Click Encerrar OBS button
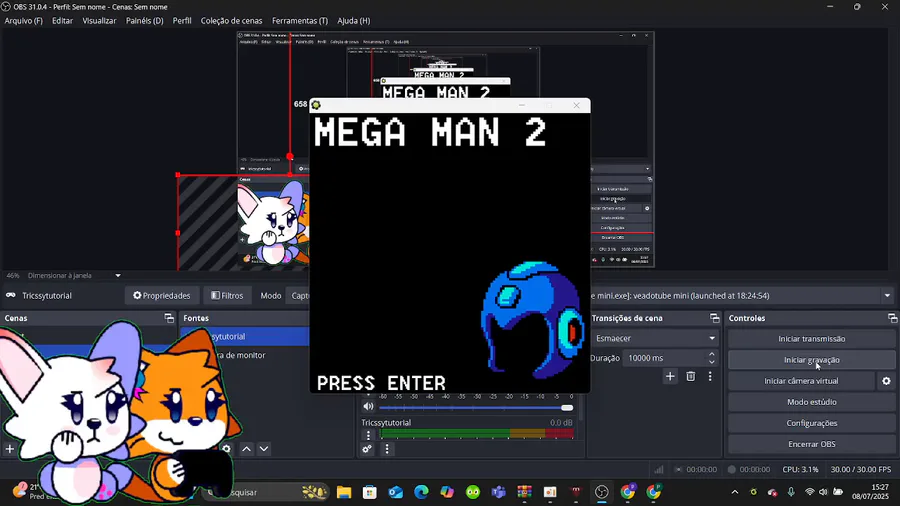The width and height of the screenshot is (900, 506). coord(812,444)
